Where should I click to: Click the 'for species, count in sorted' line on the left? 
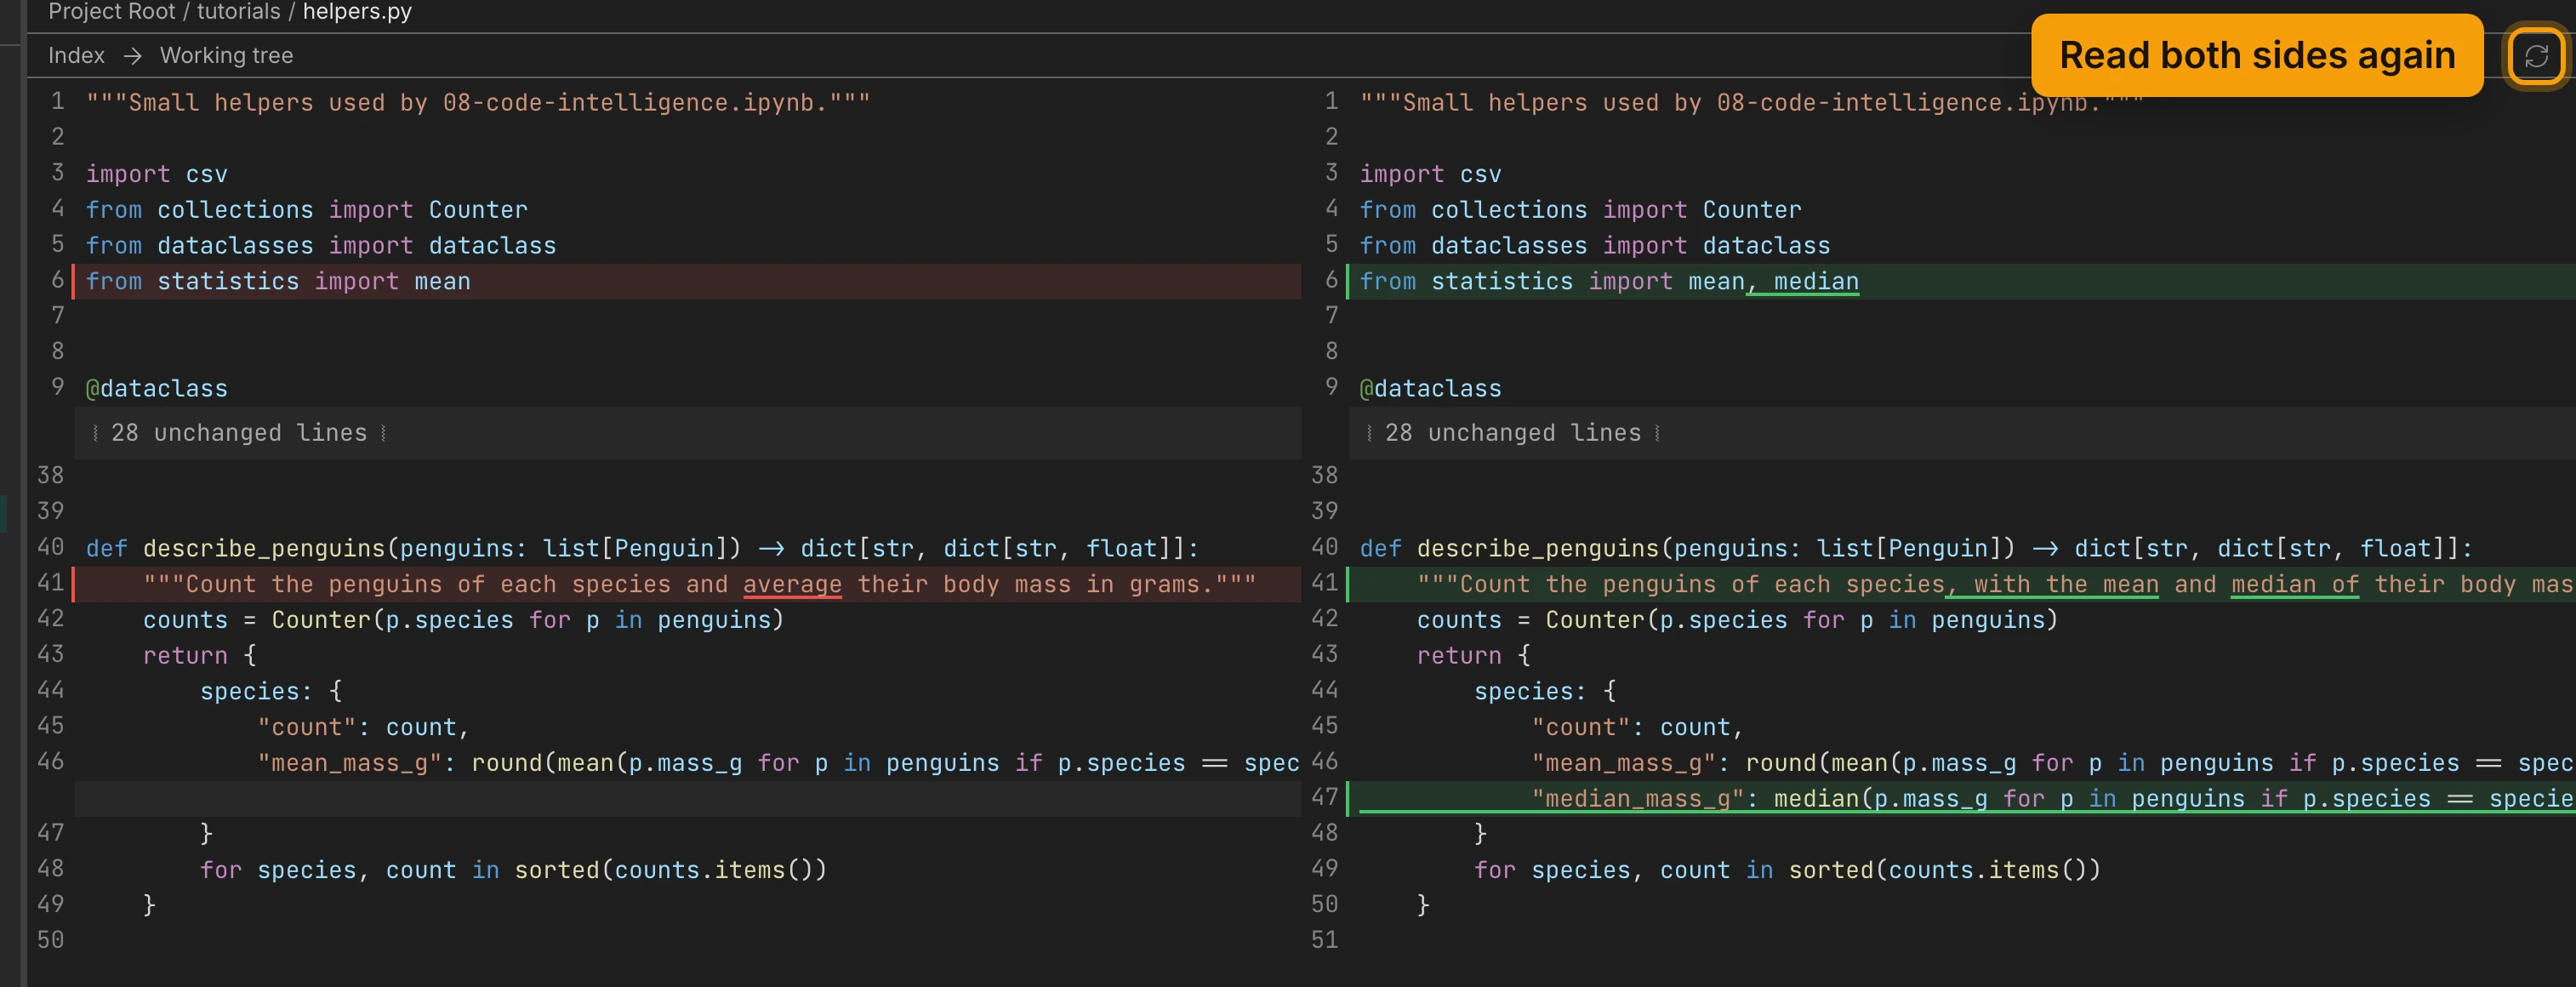513,870
